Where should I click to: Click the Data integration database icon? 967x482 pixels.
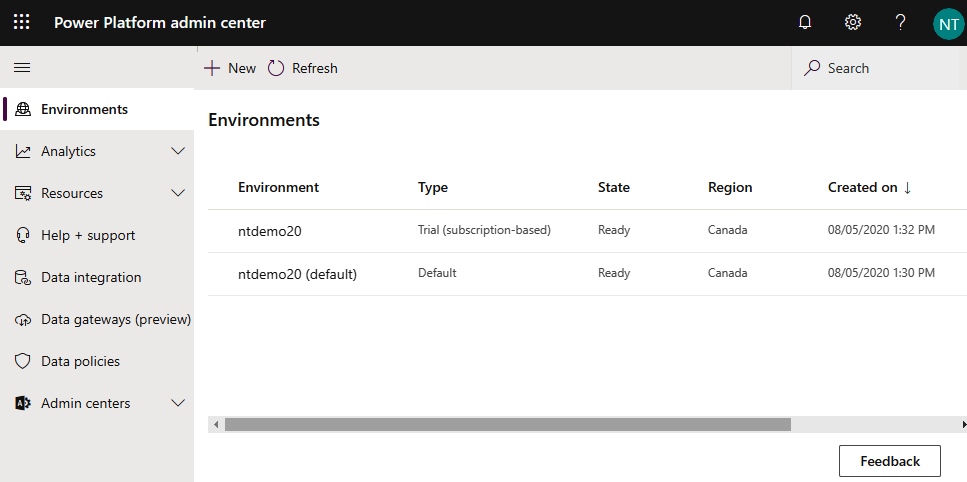click(23, 277)
